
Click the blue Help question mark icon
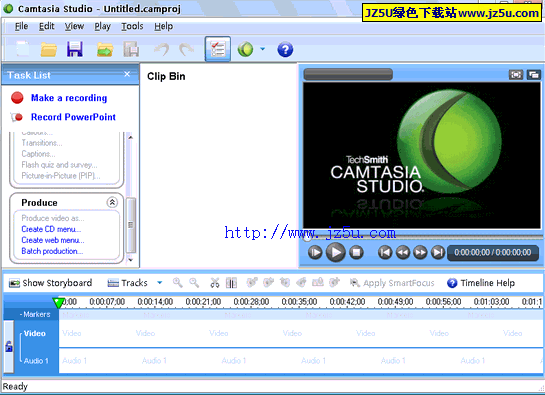pos(285,49)
